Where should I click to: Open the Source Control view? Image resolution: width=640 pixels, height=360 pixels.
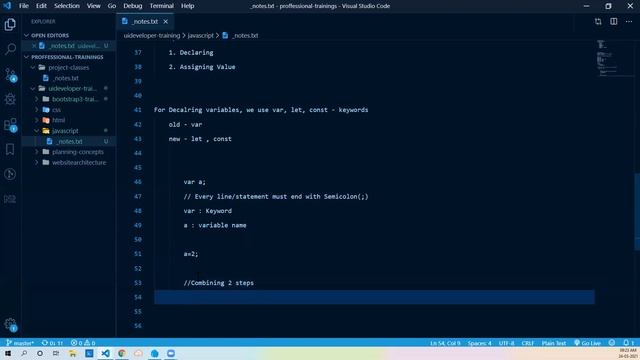[10, 75]
